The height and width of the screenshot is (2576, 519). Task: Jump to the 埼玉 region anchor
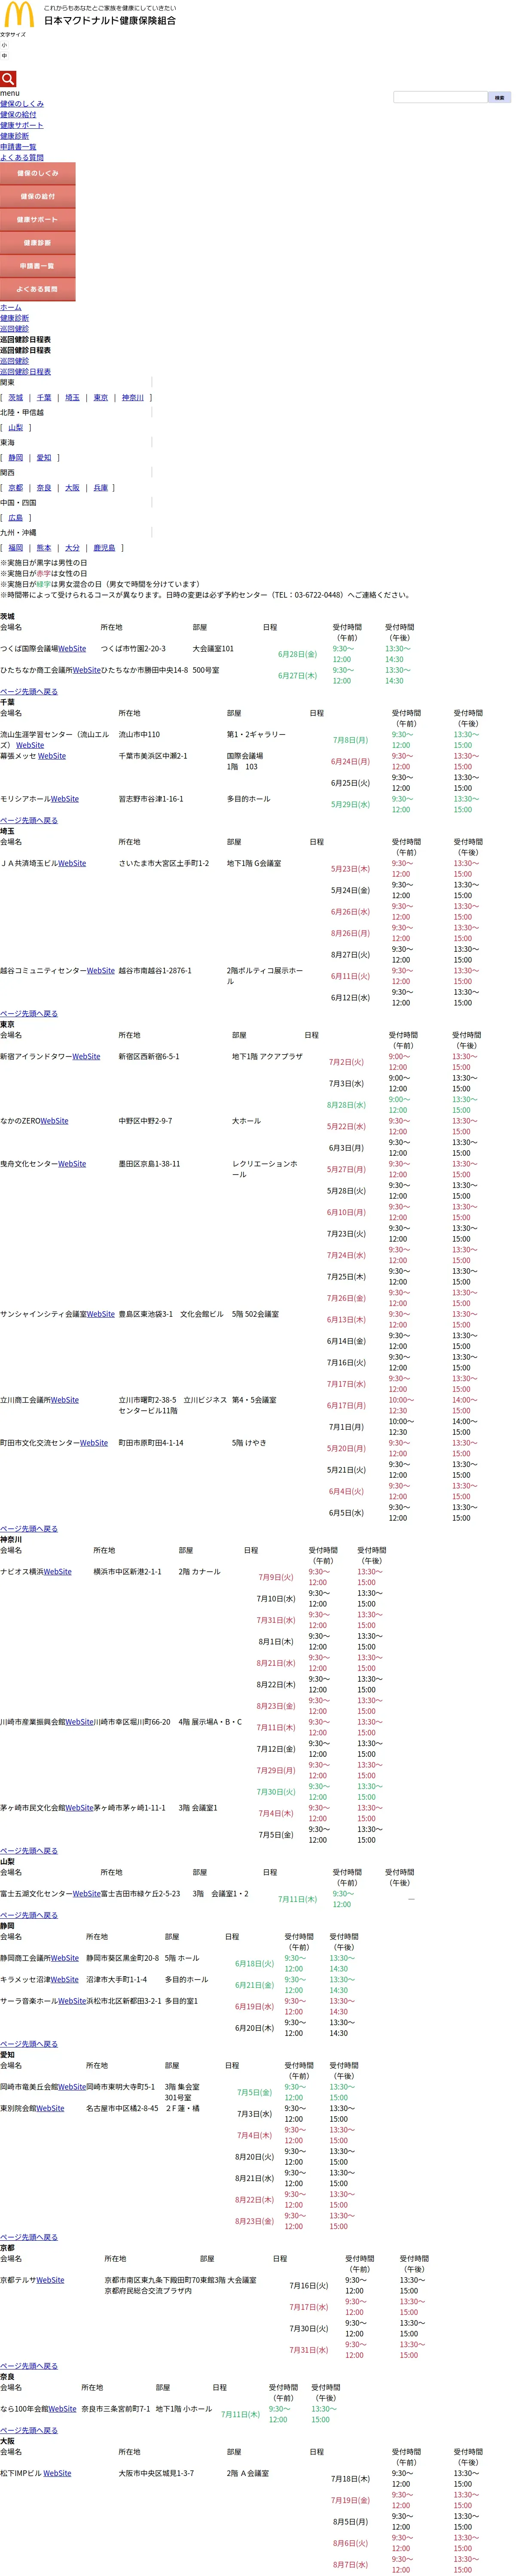(x=72, y=398)
